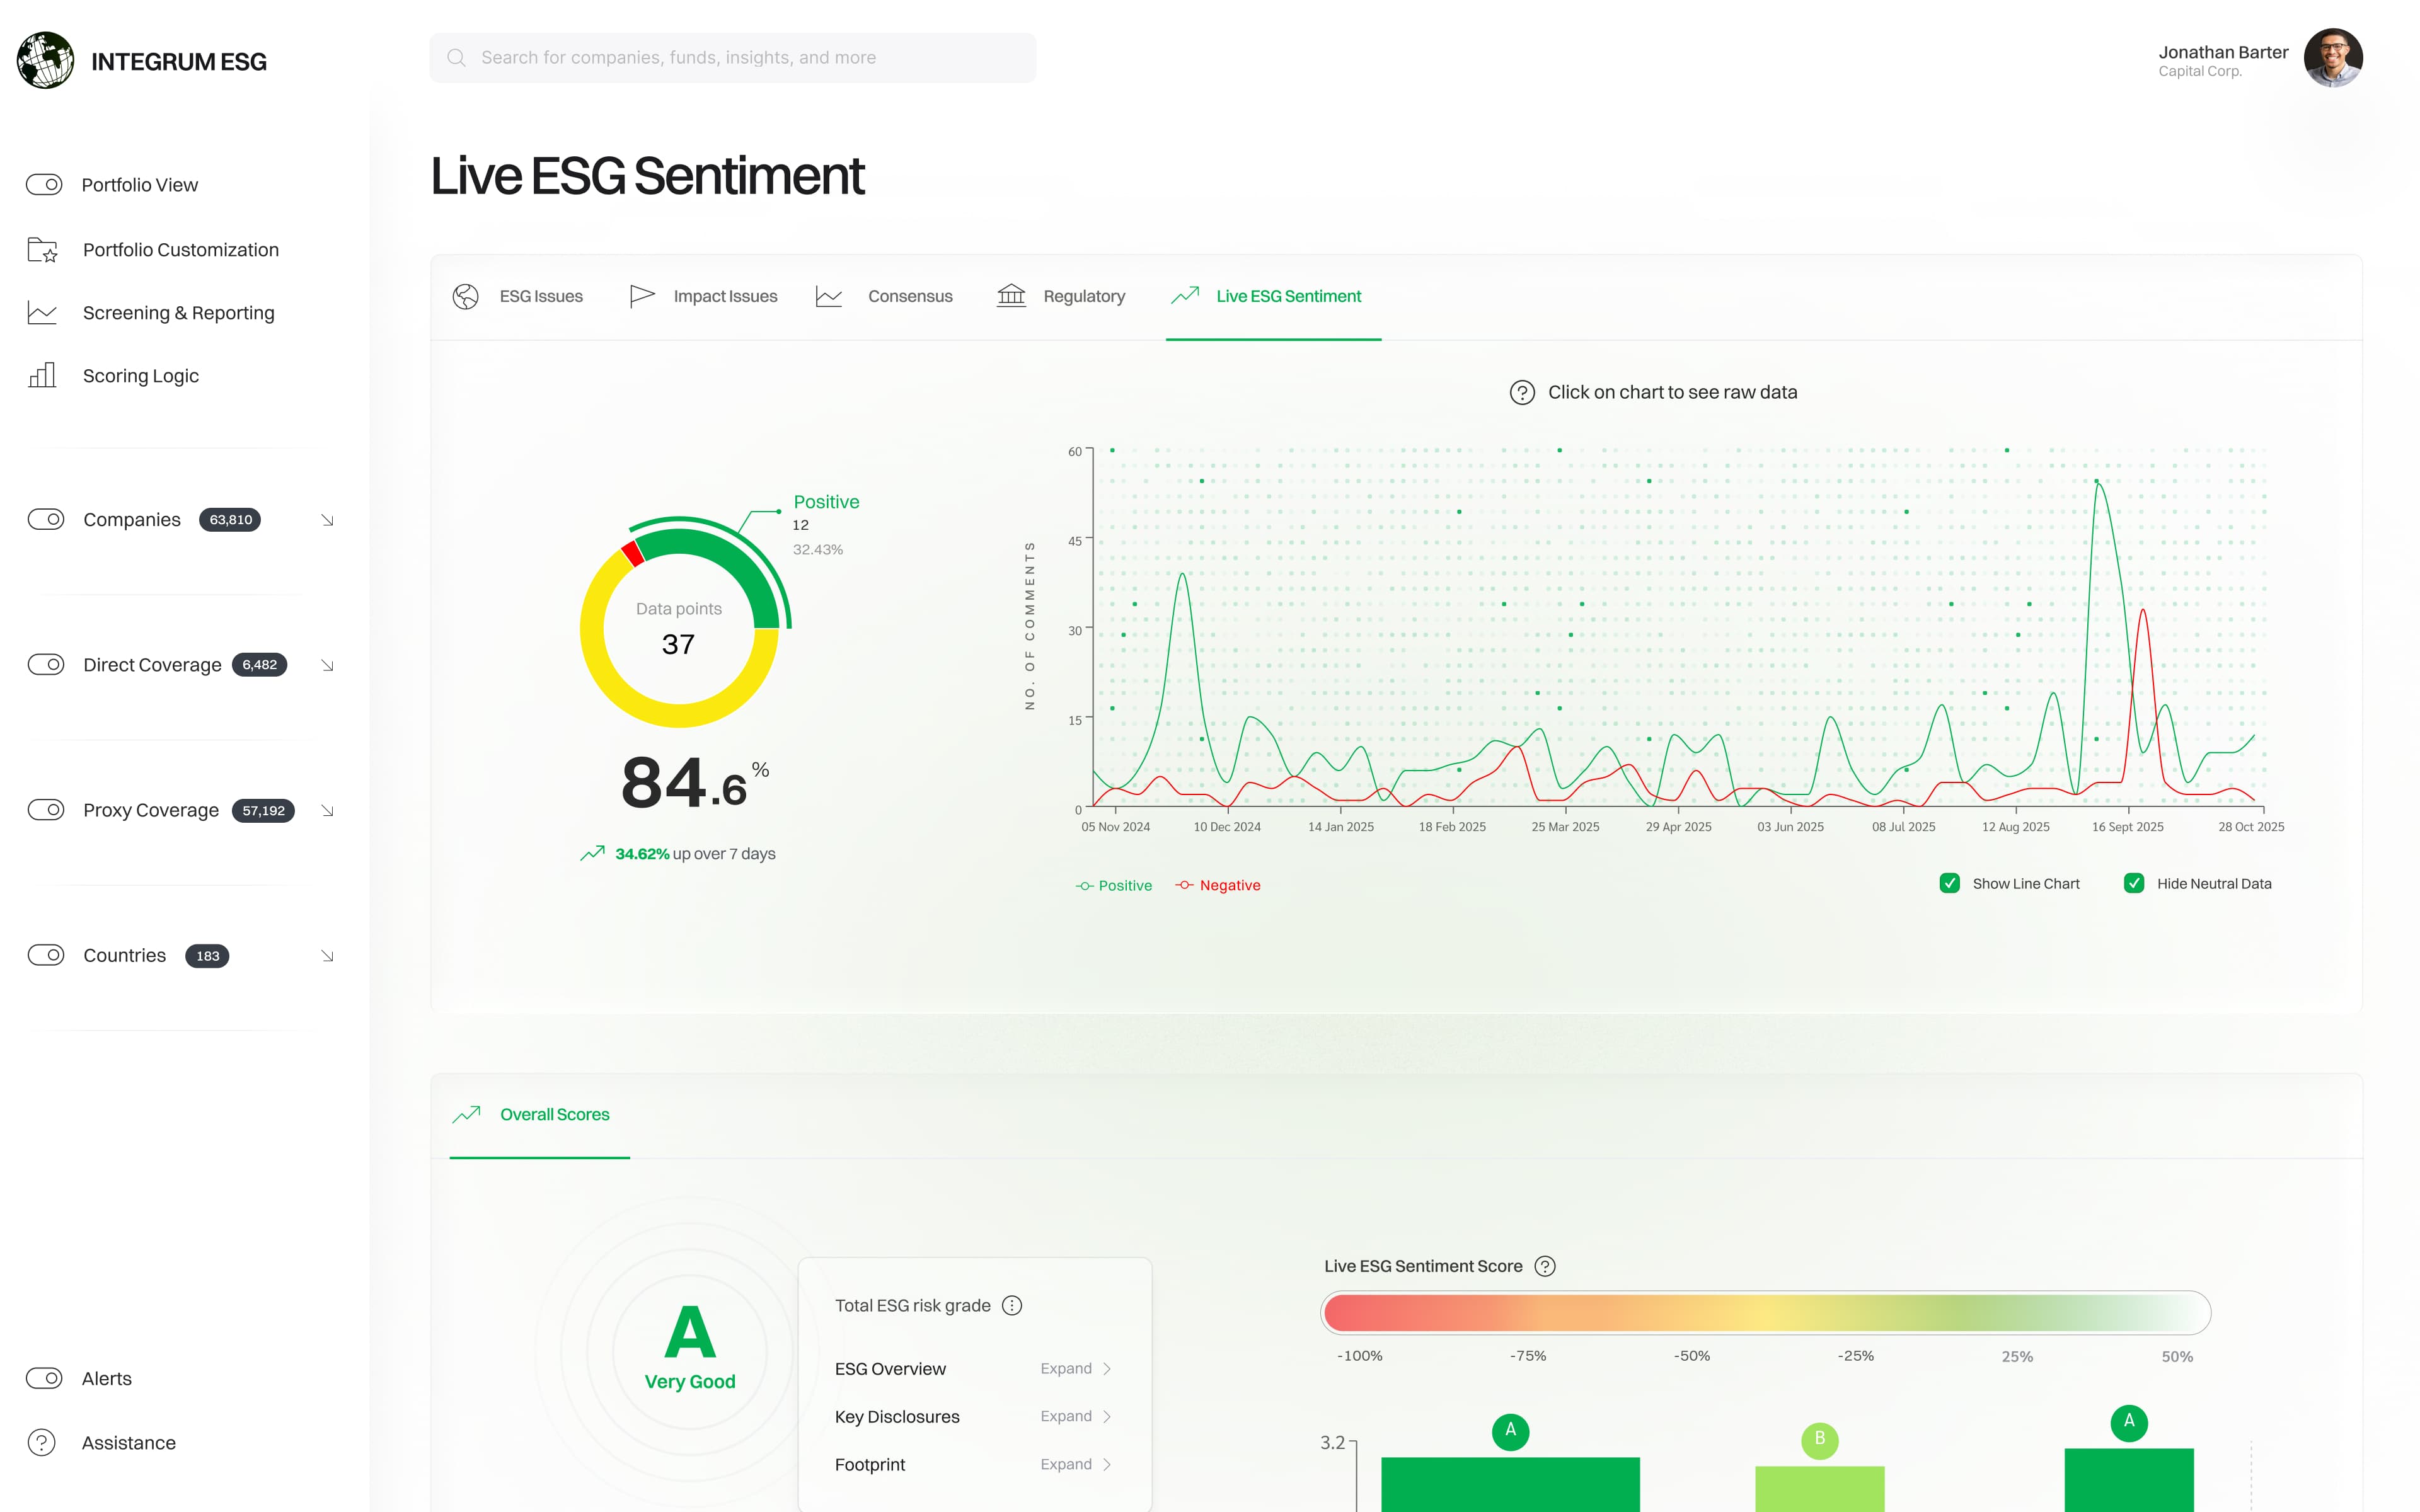Viewport: 2420px width, 1512px height.
Task: Toggle the Companies switch
Action: pos(46,519)
